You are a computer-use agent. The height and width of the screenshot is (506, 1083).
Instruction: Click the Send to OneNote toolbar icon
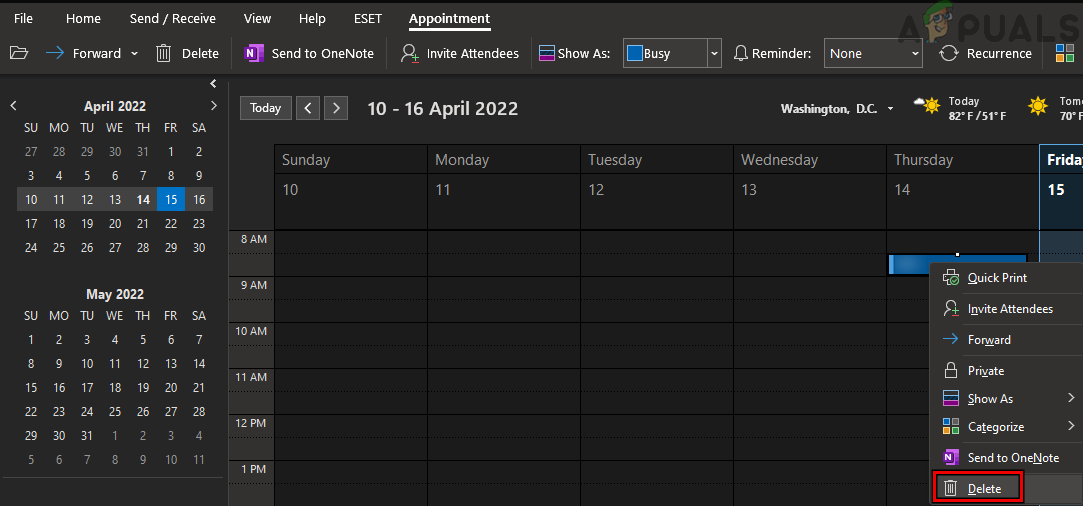click(x=254, y=54)
